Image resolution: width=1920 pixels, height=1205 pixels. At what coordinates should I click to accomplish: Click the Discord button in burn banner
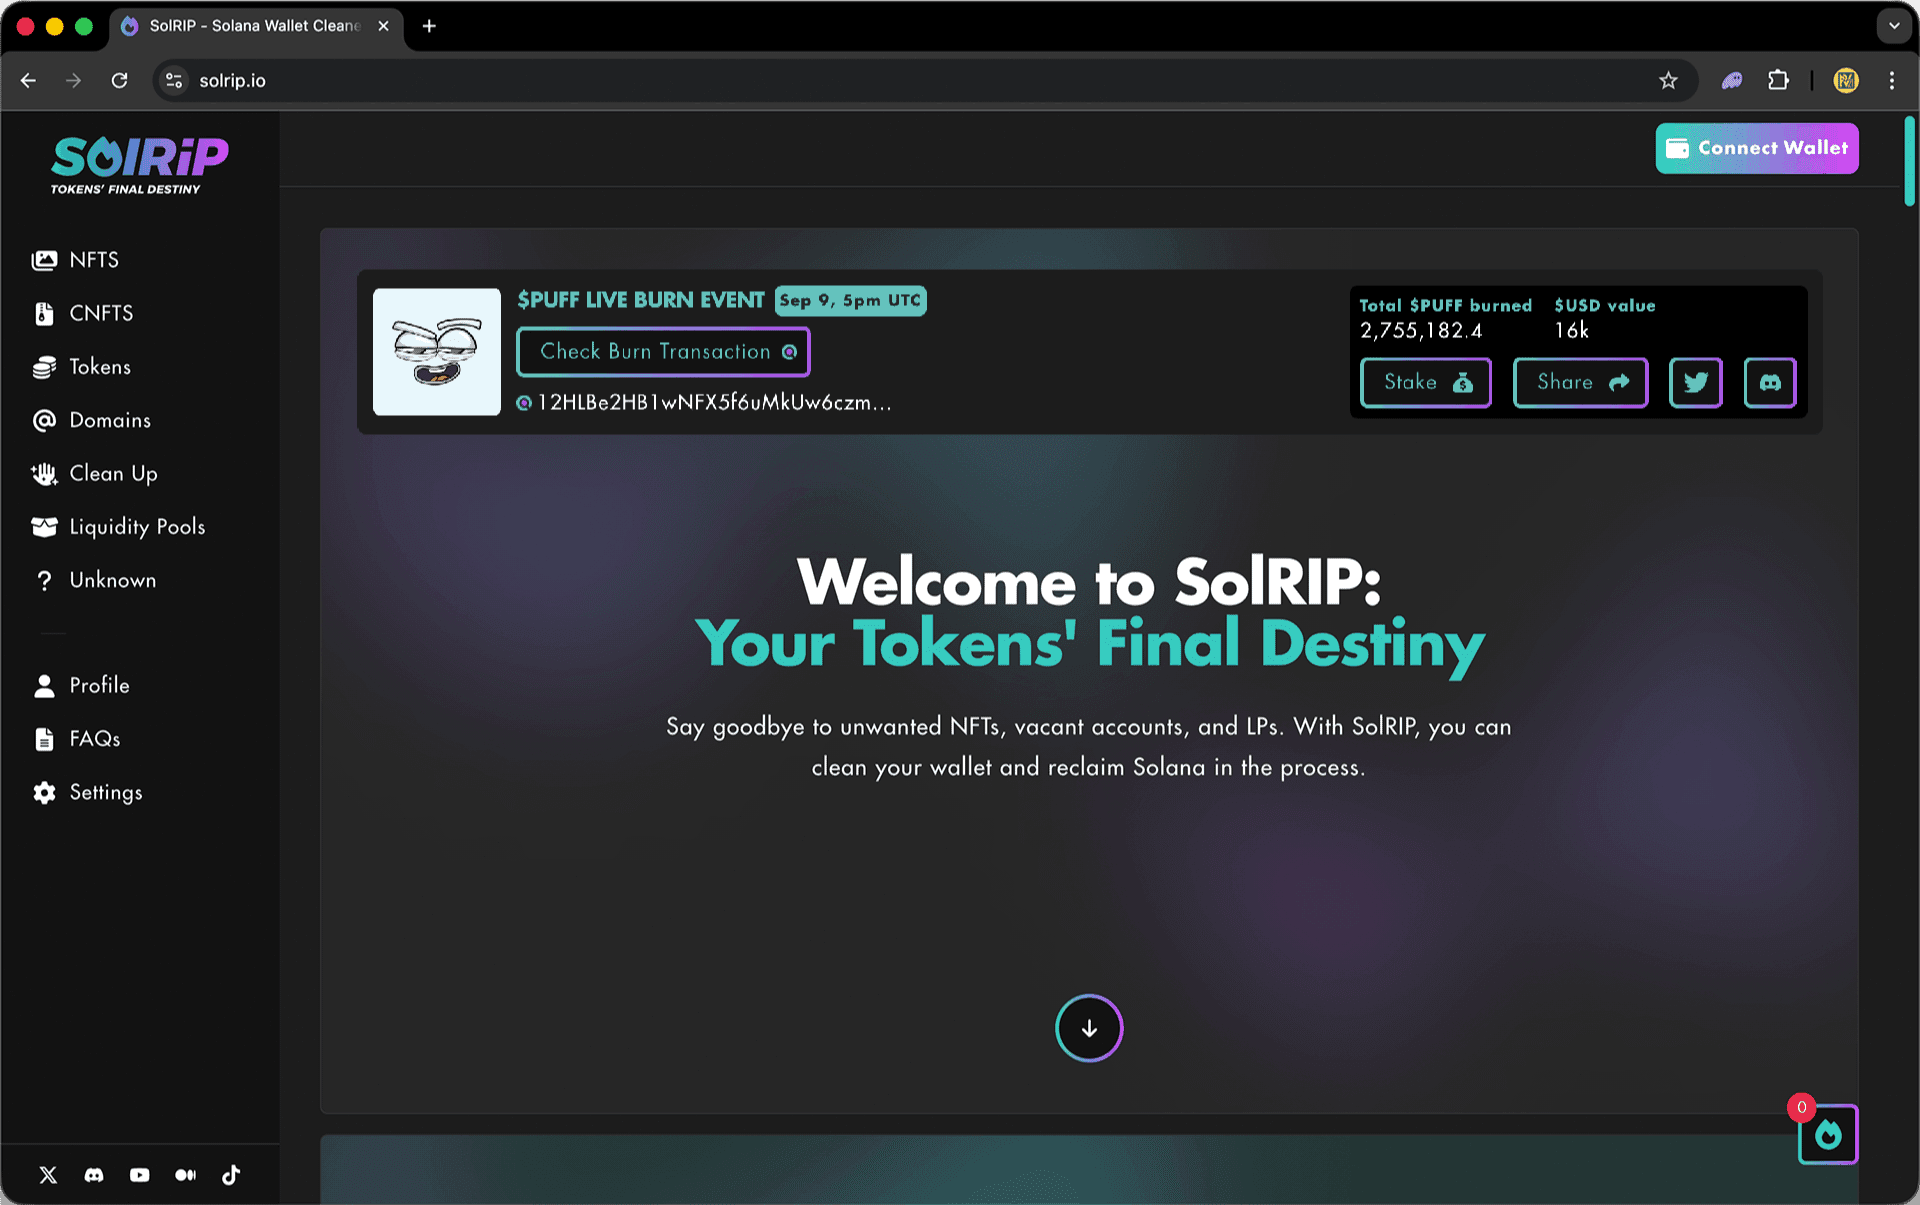pyautogui.click(x=1770, y=382)
